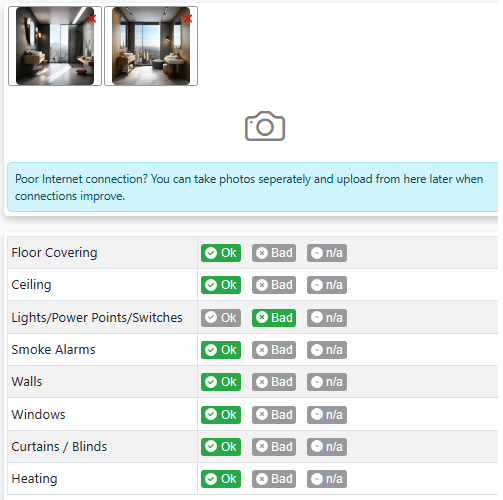Mark Windows as Bad
503x500 pixels.
pos(274,415)
